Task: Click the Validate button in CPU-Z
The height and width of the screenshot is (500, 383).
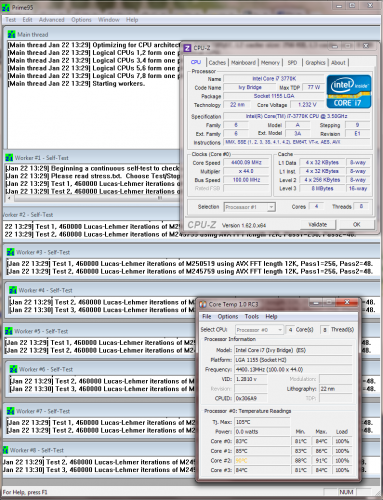Action: [318, 225]
